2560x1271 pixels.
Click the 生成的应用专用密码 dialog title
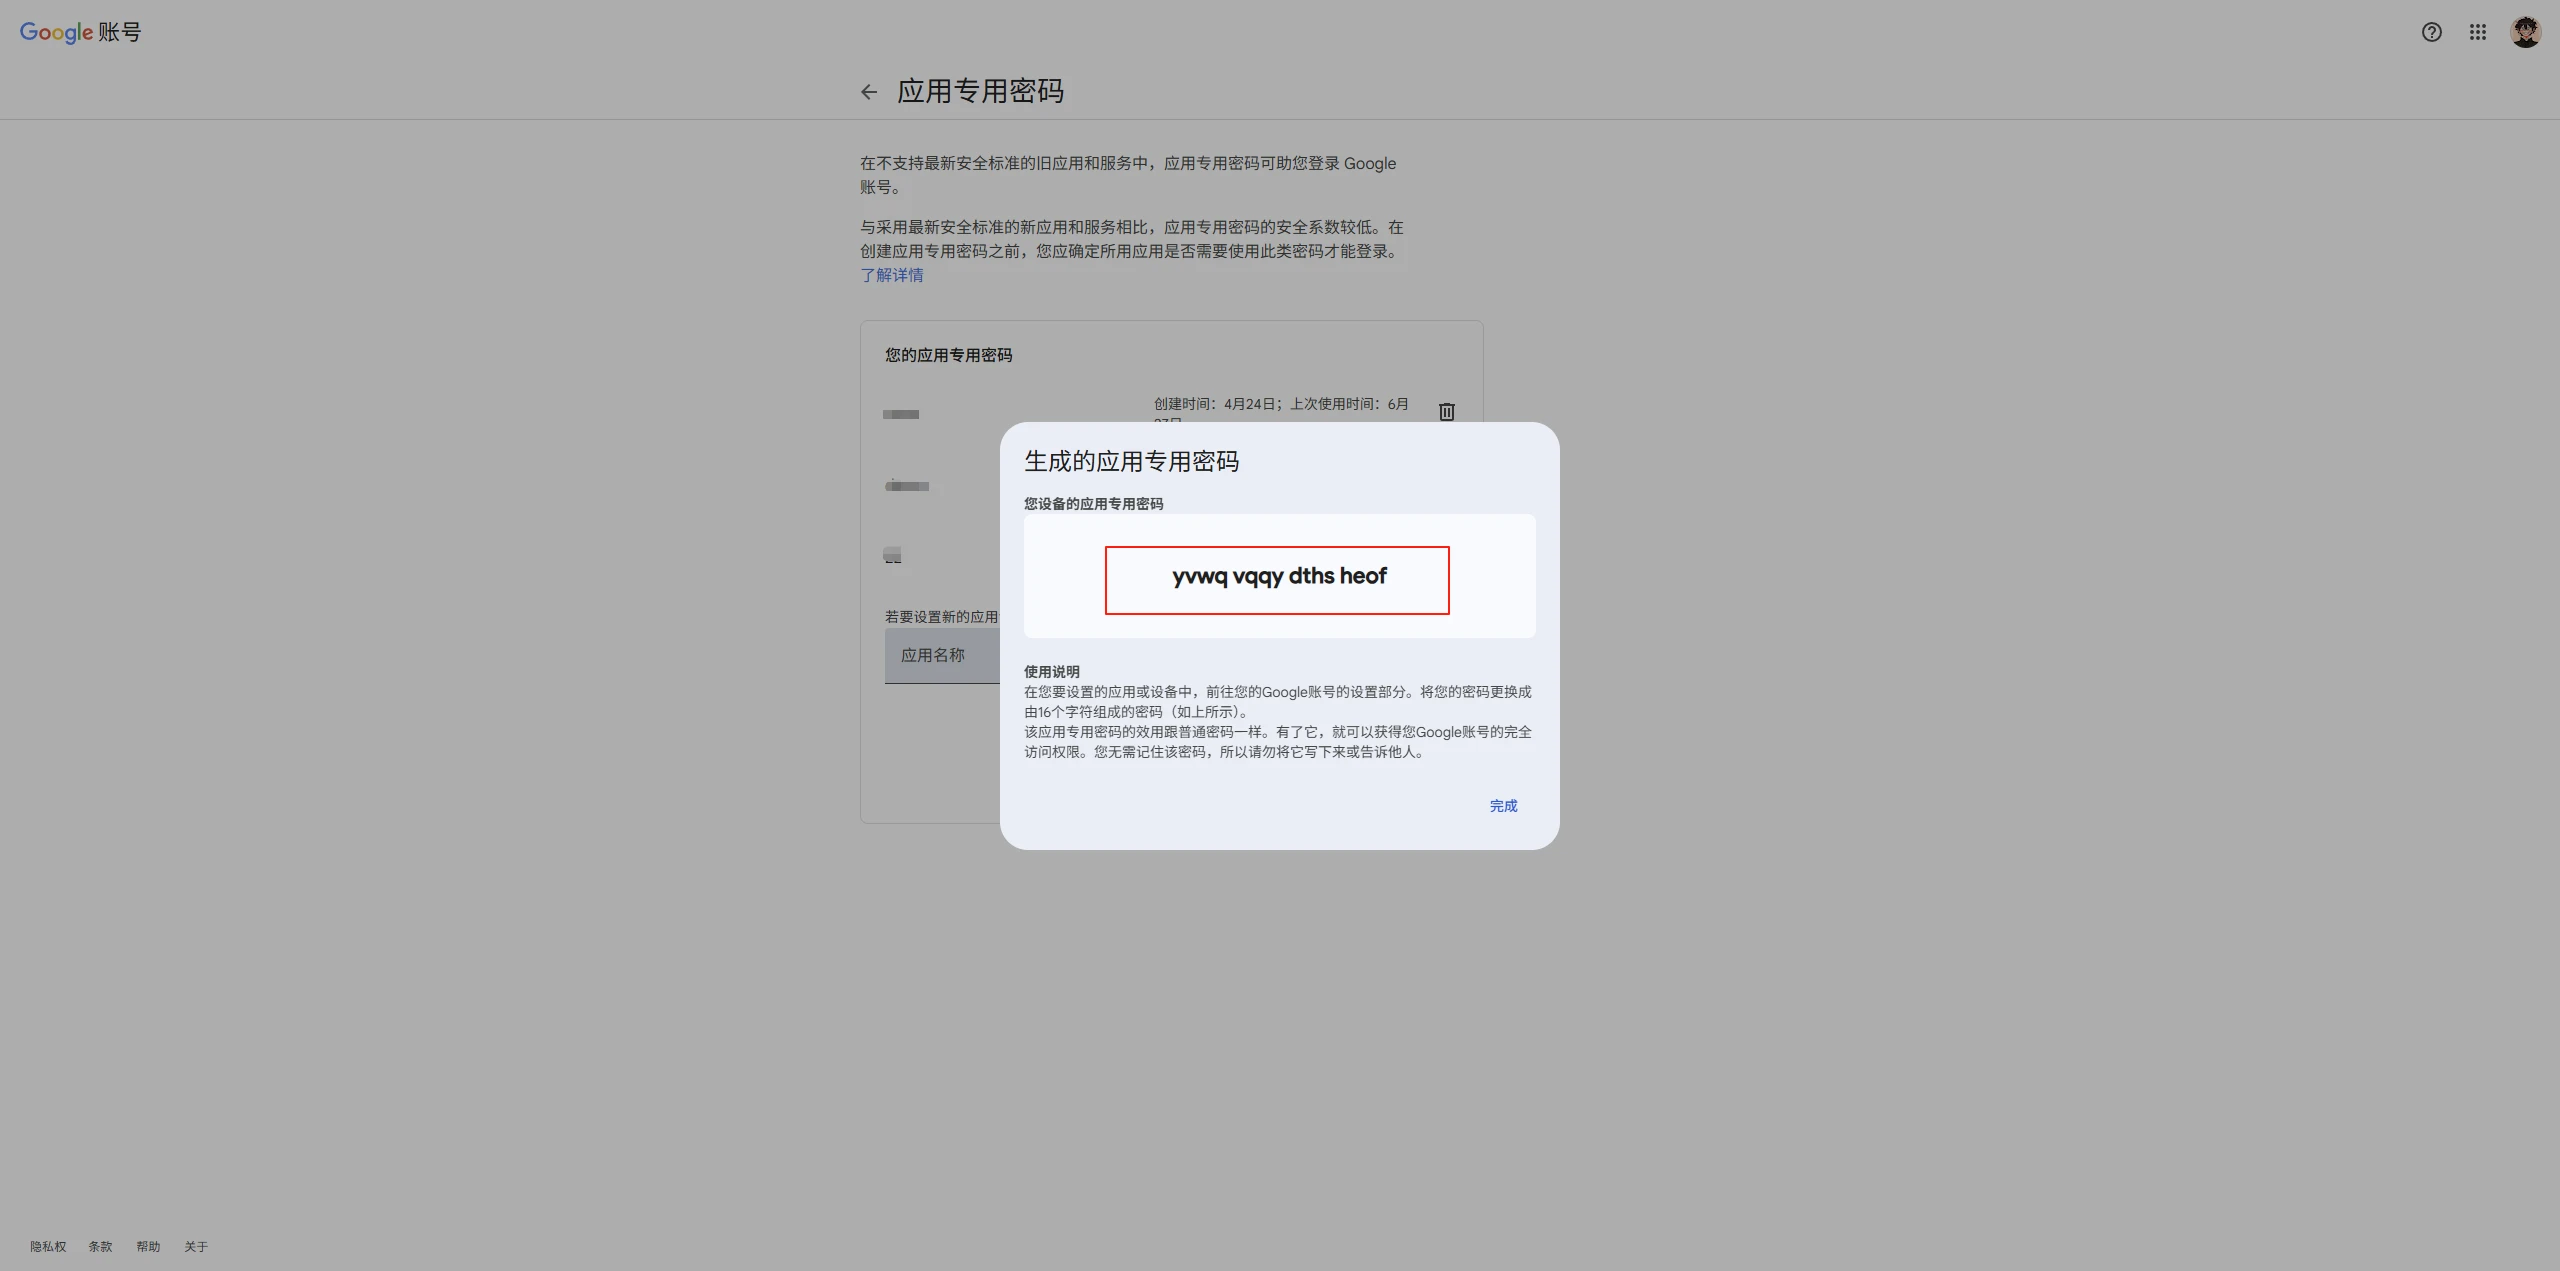(1131, 461)
